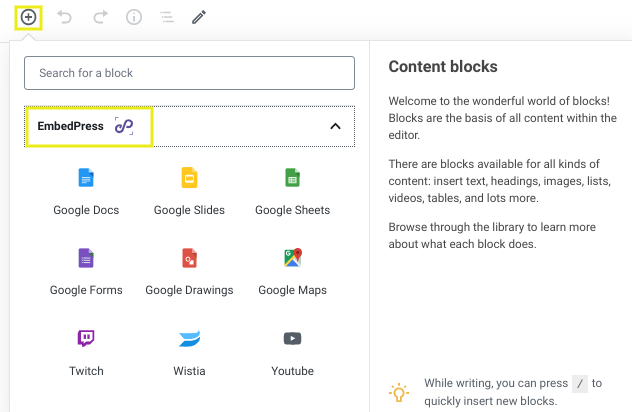Open the block navigation list icon
Viewport: 632px width, 412px height.
click(x=167, y=17)
